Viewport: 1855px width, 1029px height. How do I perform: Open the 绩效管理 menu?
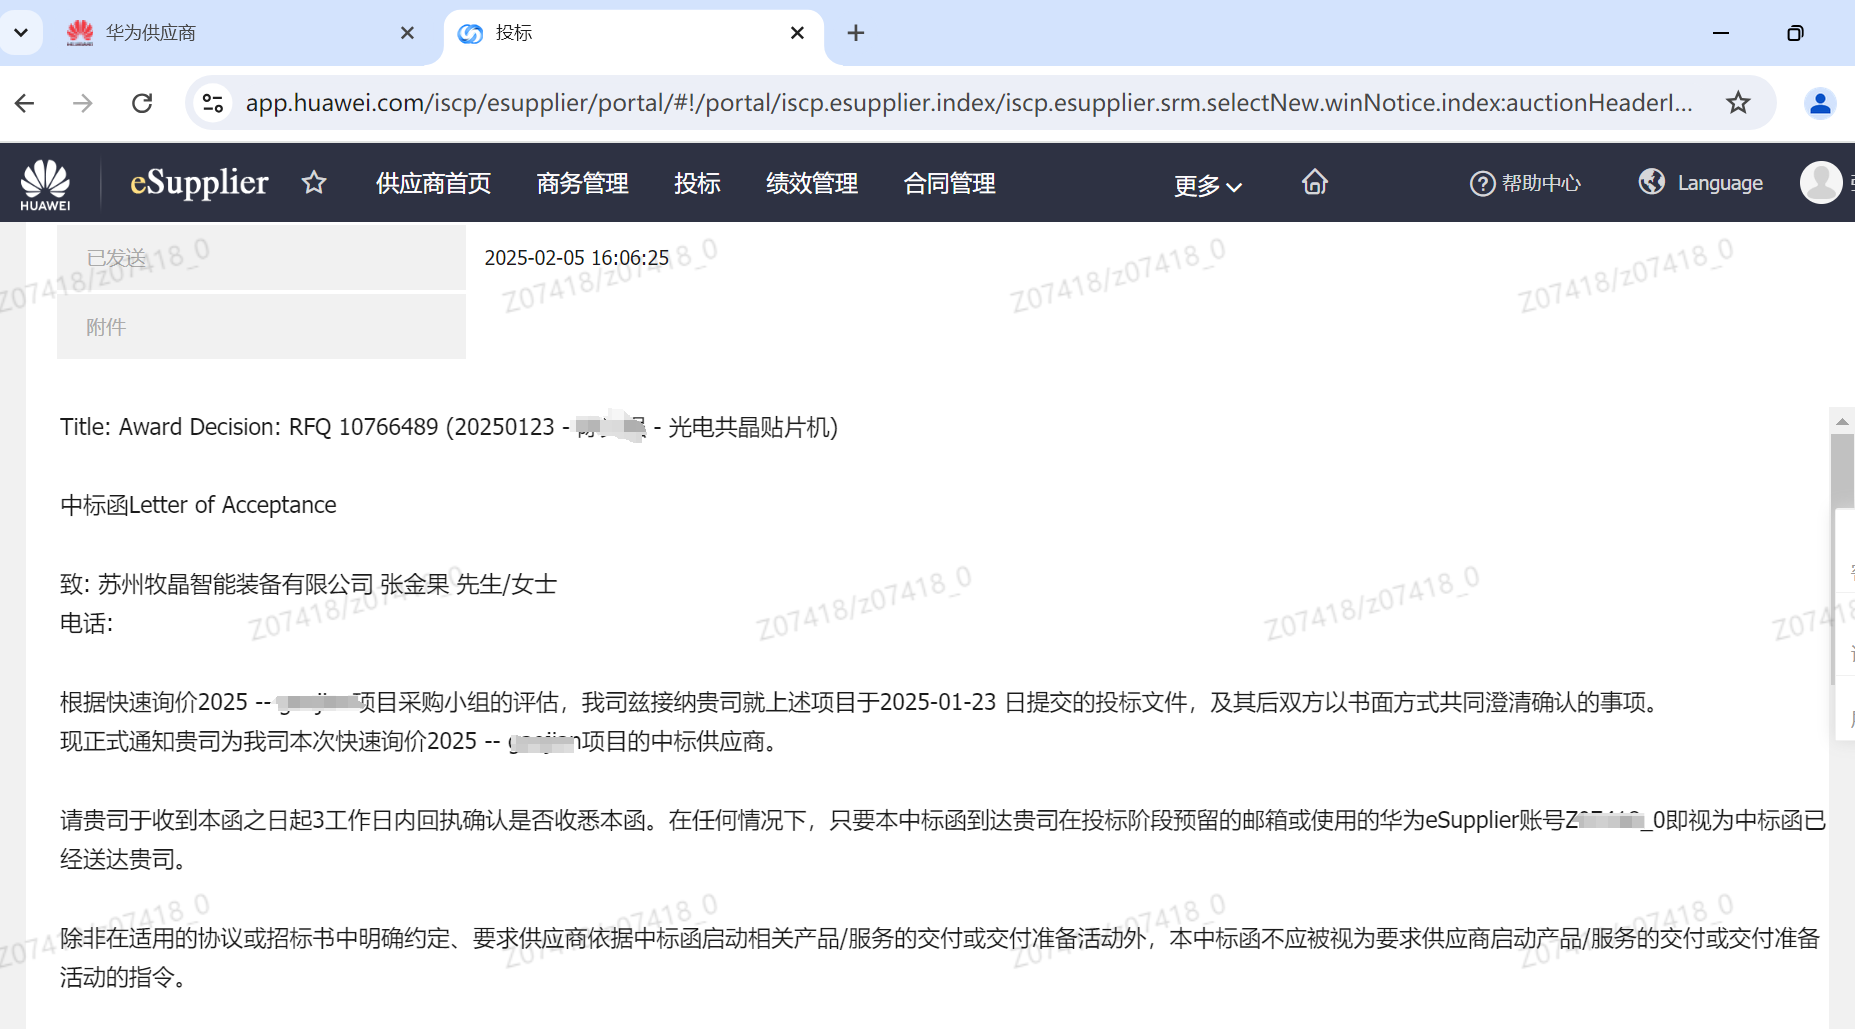point(811,184)
